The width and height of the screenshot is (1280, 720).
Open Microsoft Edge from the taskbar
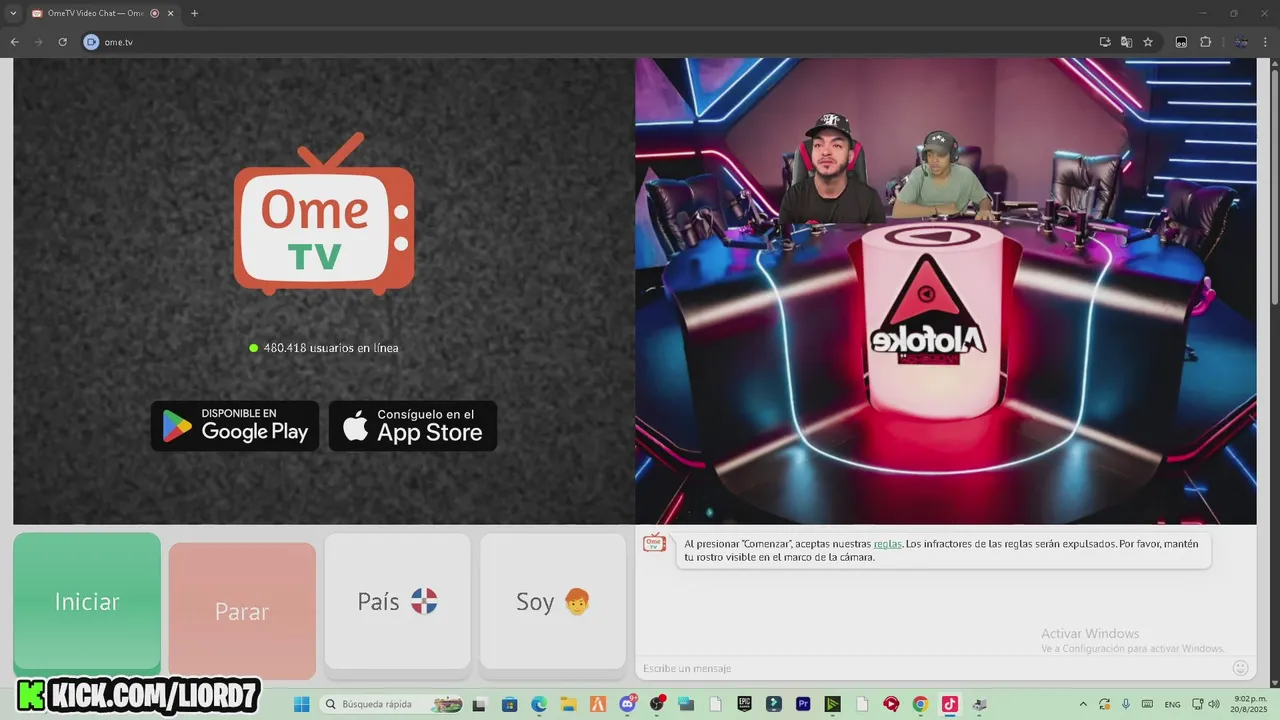coord(538,704)
